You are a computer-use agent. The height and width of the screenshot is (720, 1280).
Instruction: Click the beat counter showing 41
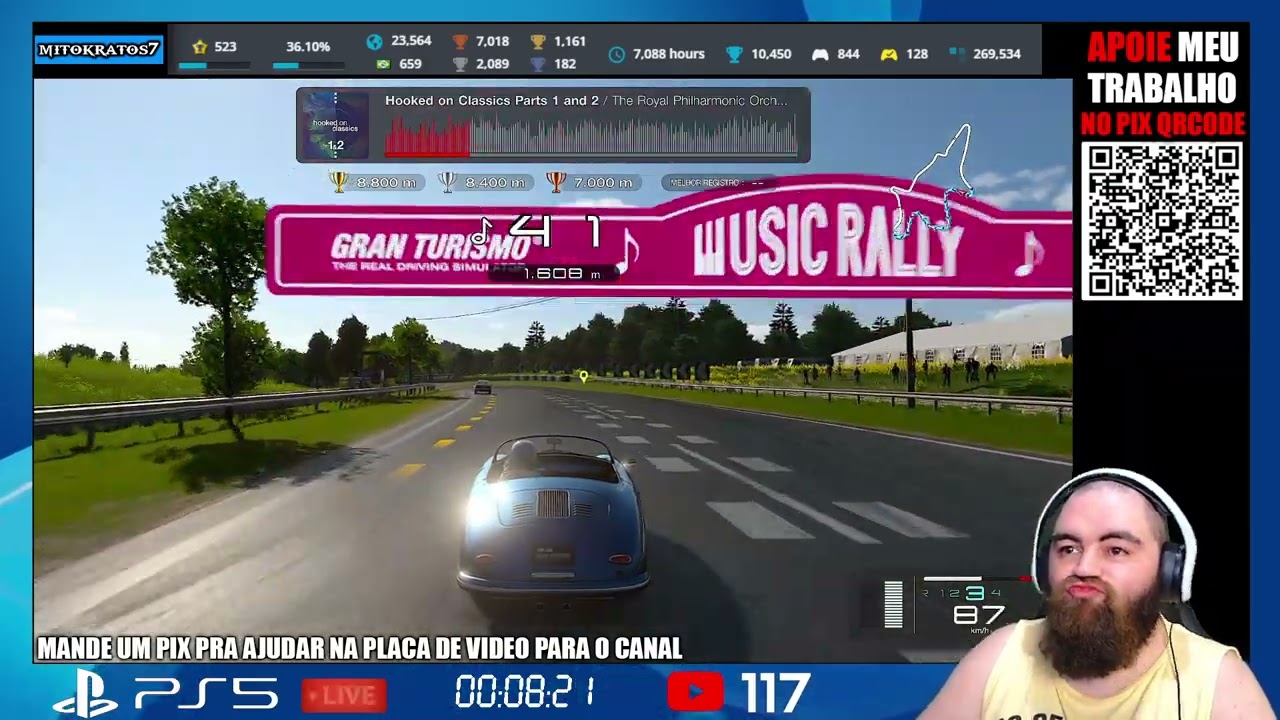point(555,232)
